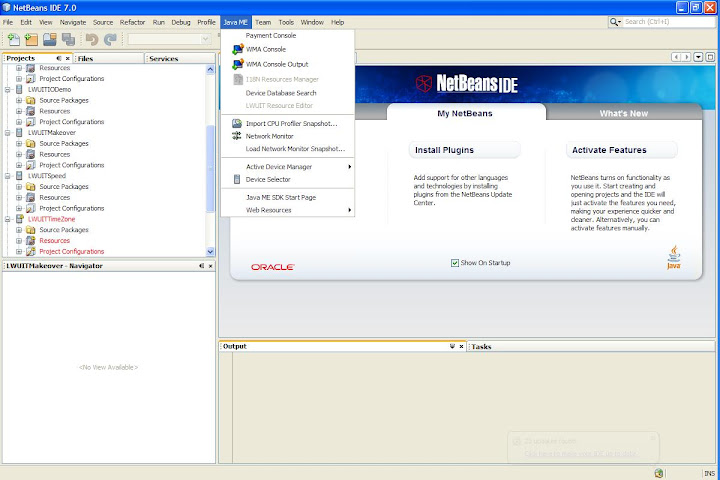Switch to the What's New tab
Viewport: 720px width, 480px height.
(624, 113)
